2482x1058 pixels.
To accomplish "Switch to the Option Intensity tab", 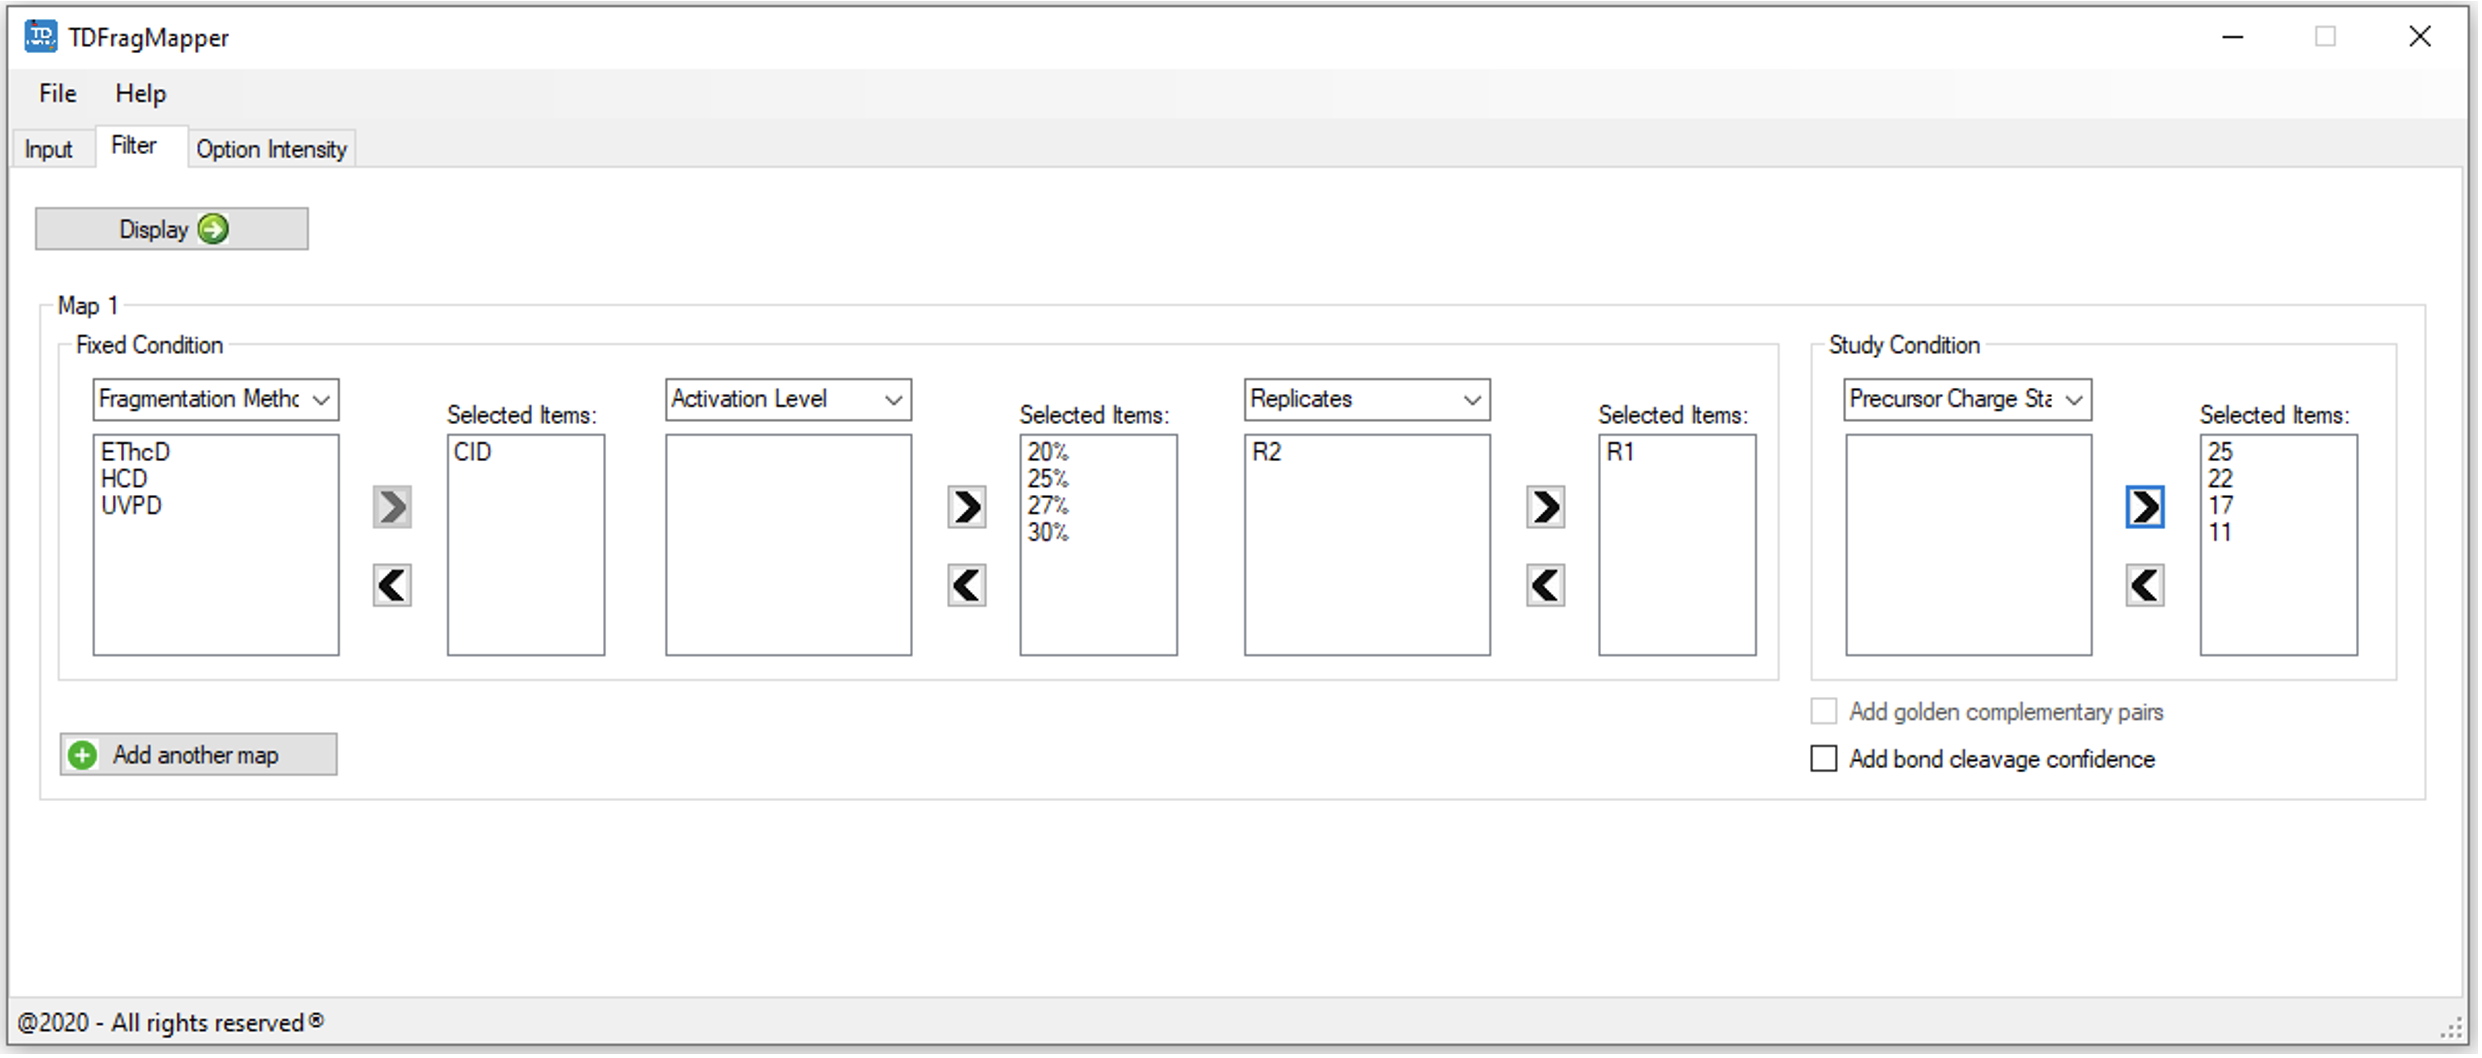I will tap(271, 149).
